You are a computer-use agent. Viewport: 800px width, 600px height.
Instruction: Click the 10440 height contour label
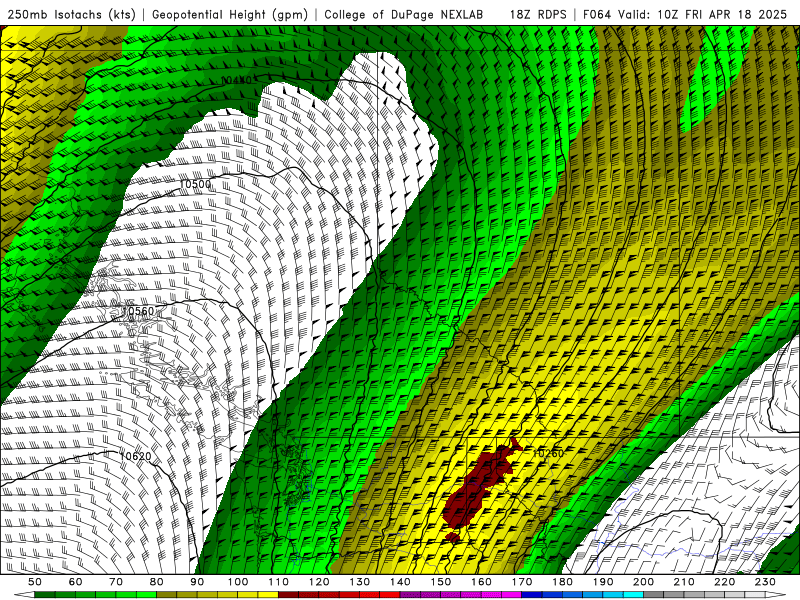point(237,80)
